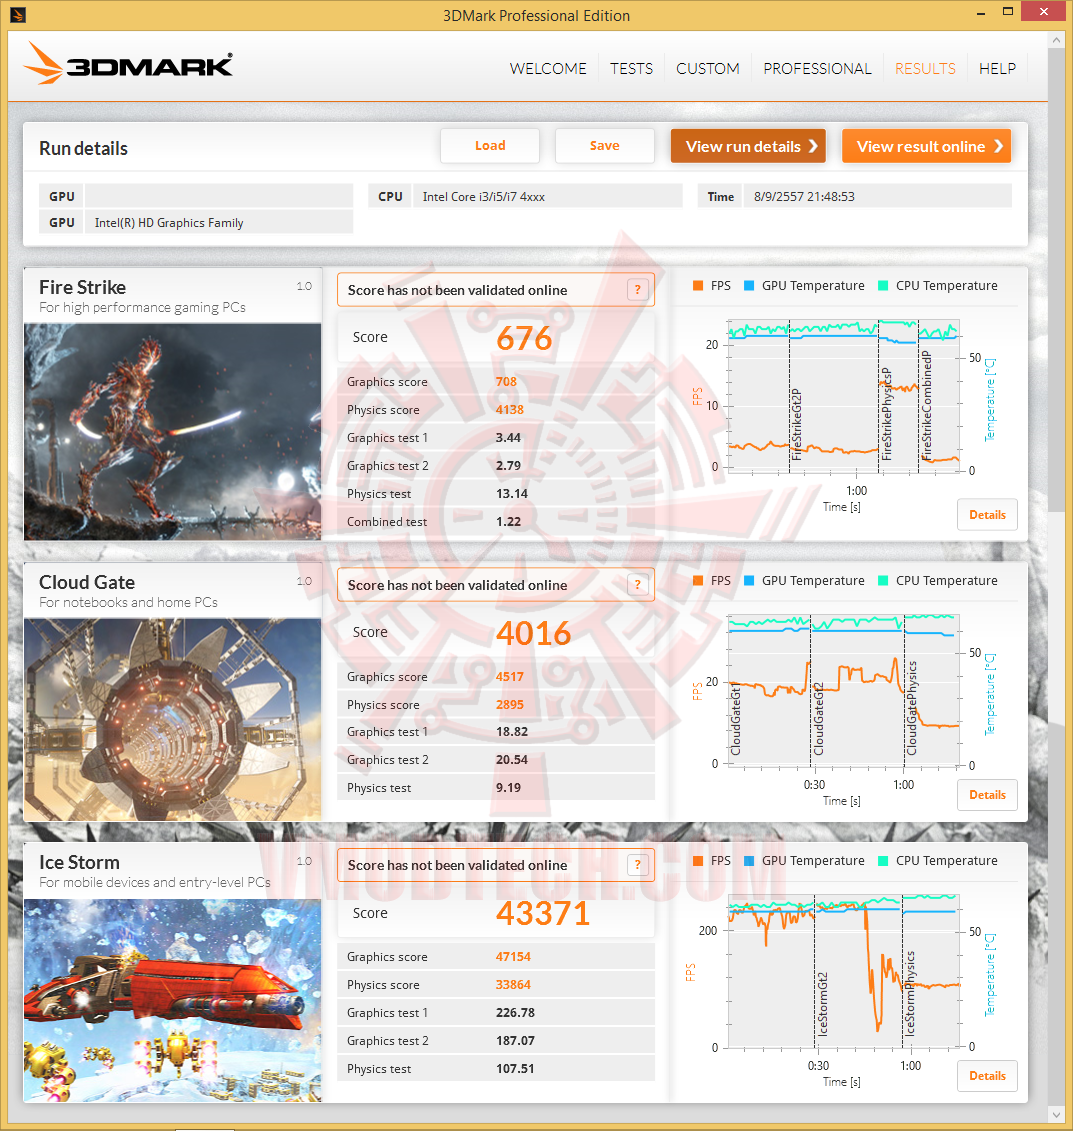Open Fire Strike validation help question mark
The height and width of the screenshot is (1131, 1073).
(637, 290)
